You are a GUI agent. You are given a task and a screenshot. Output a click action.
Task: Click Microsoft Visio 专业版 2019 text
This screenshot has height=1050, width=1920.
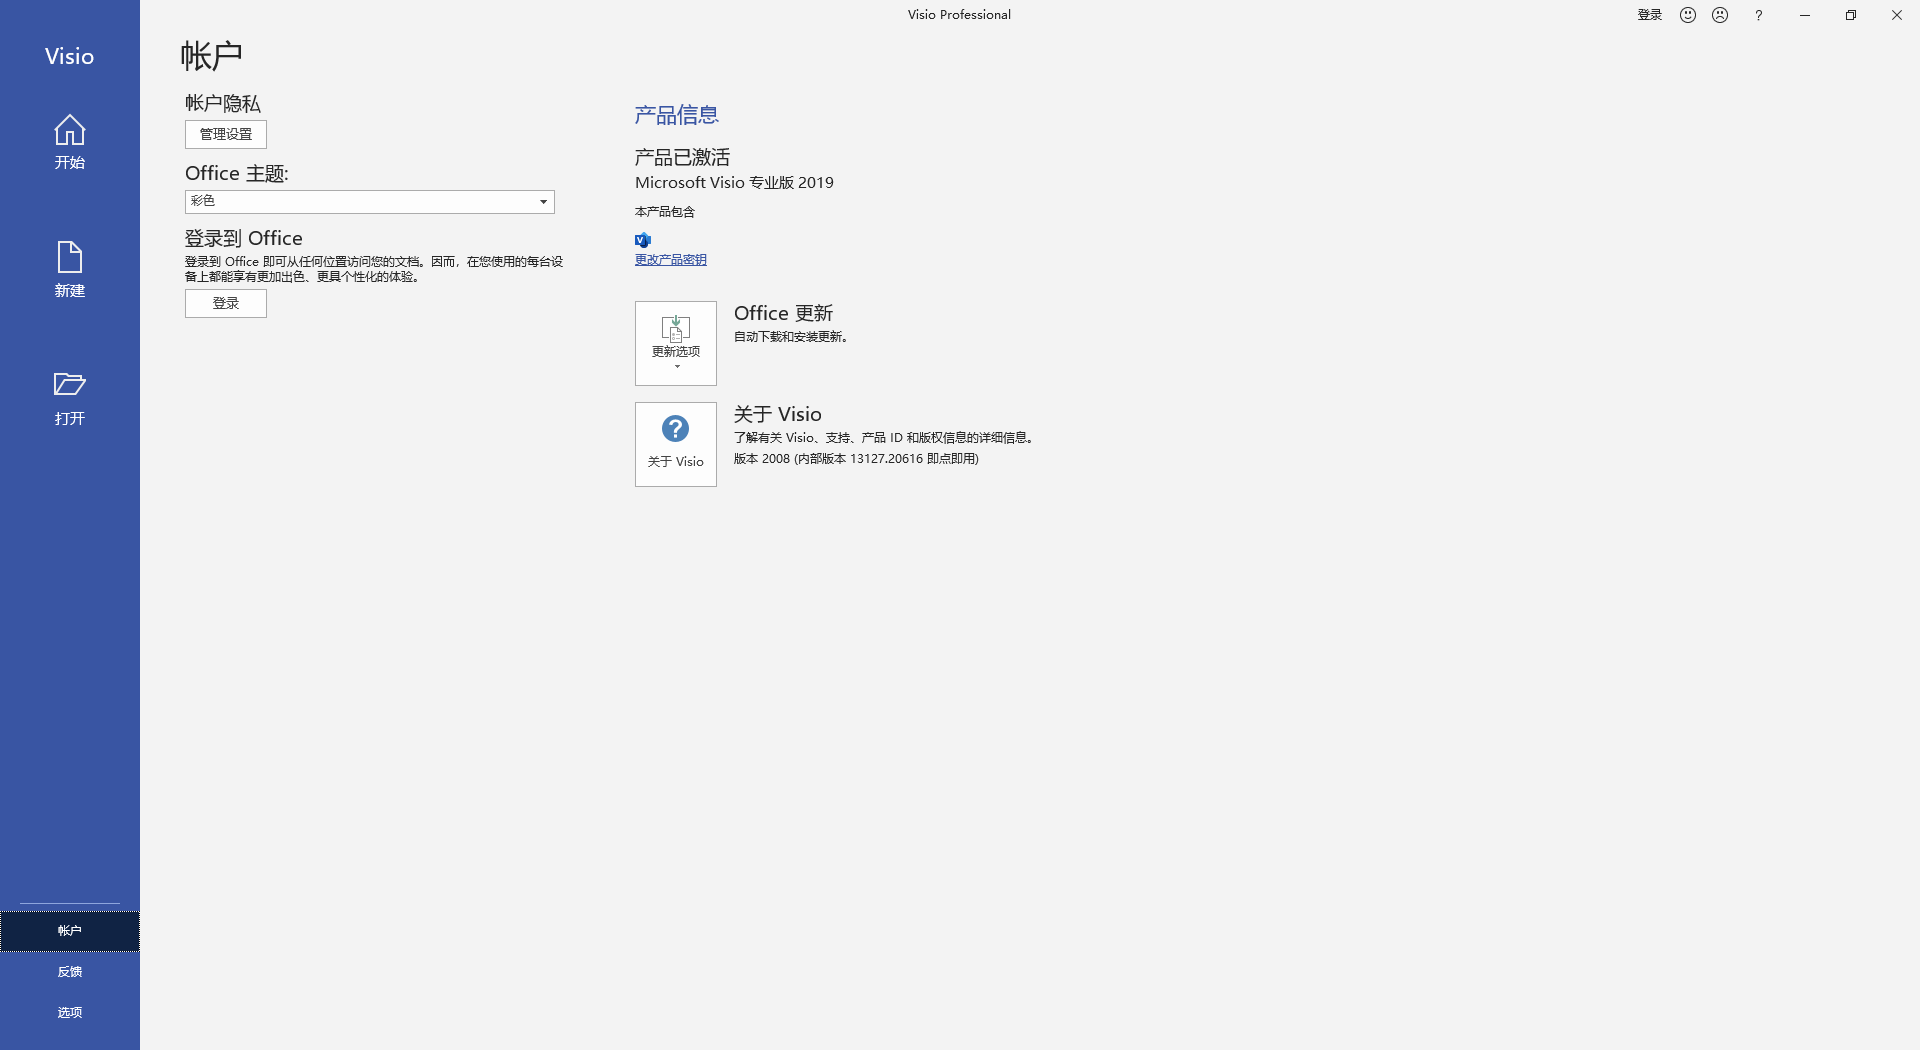pos(734,183)
